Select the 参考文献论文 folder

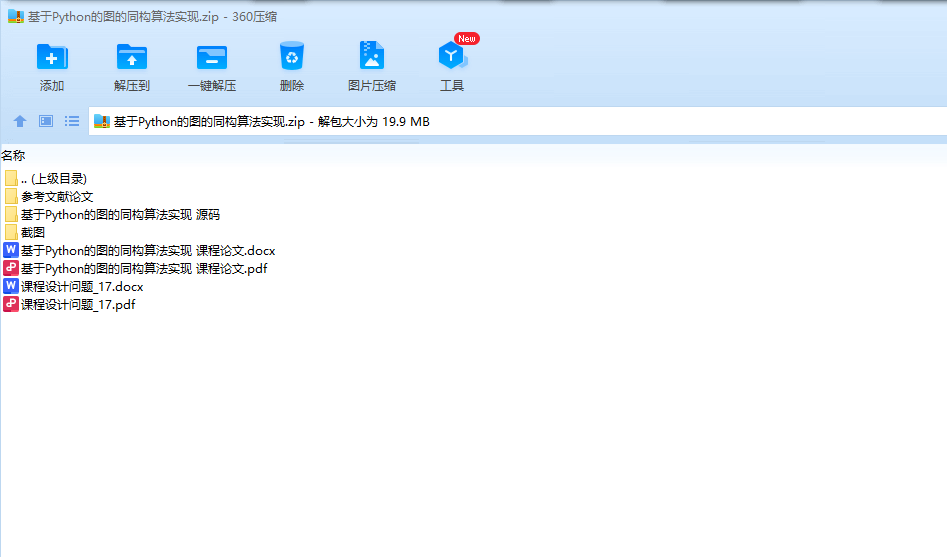[48, 197]
